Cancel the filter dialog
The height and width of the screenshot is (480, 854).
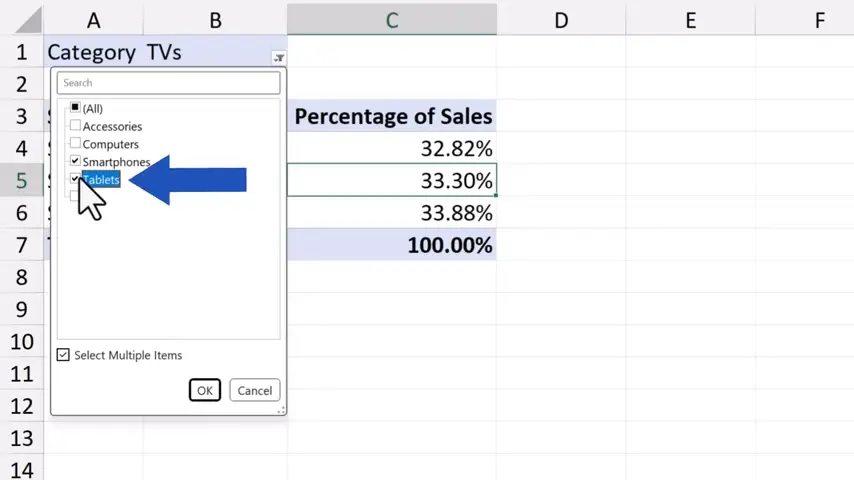[x=254, y=390]
